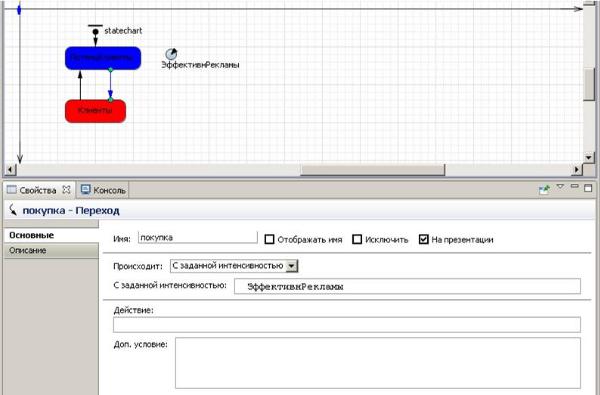The width and height of the screenshot is (600, 395).
Task: Click the Действие input field
Action: (347, 325)
